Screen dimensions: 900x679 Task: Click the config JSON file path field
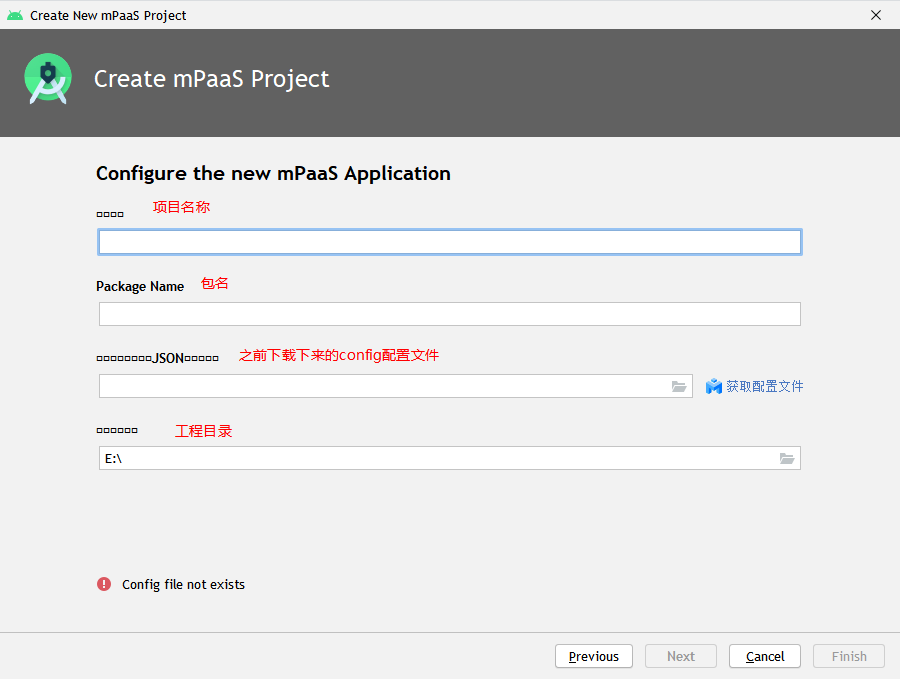tap(384, 386)
